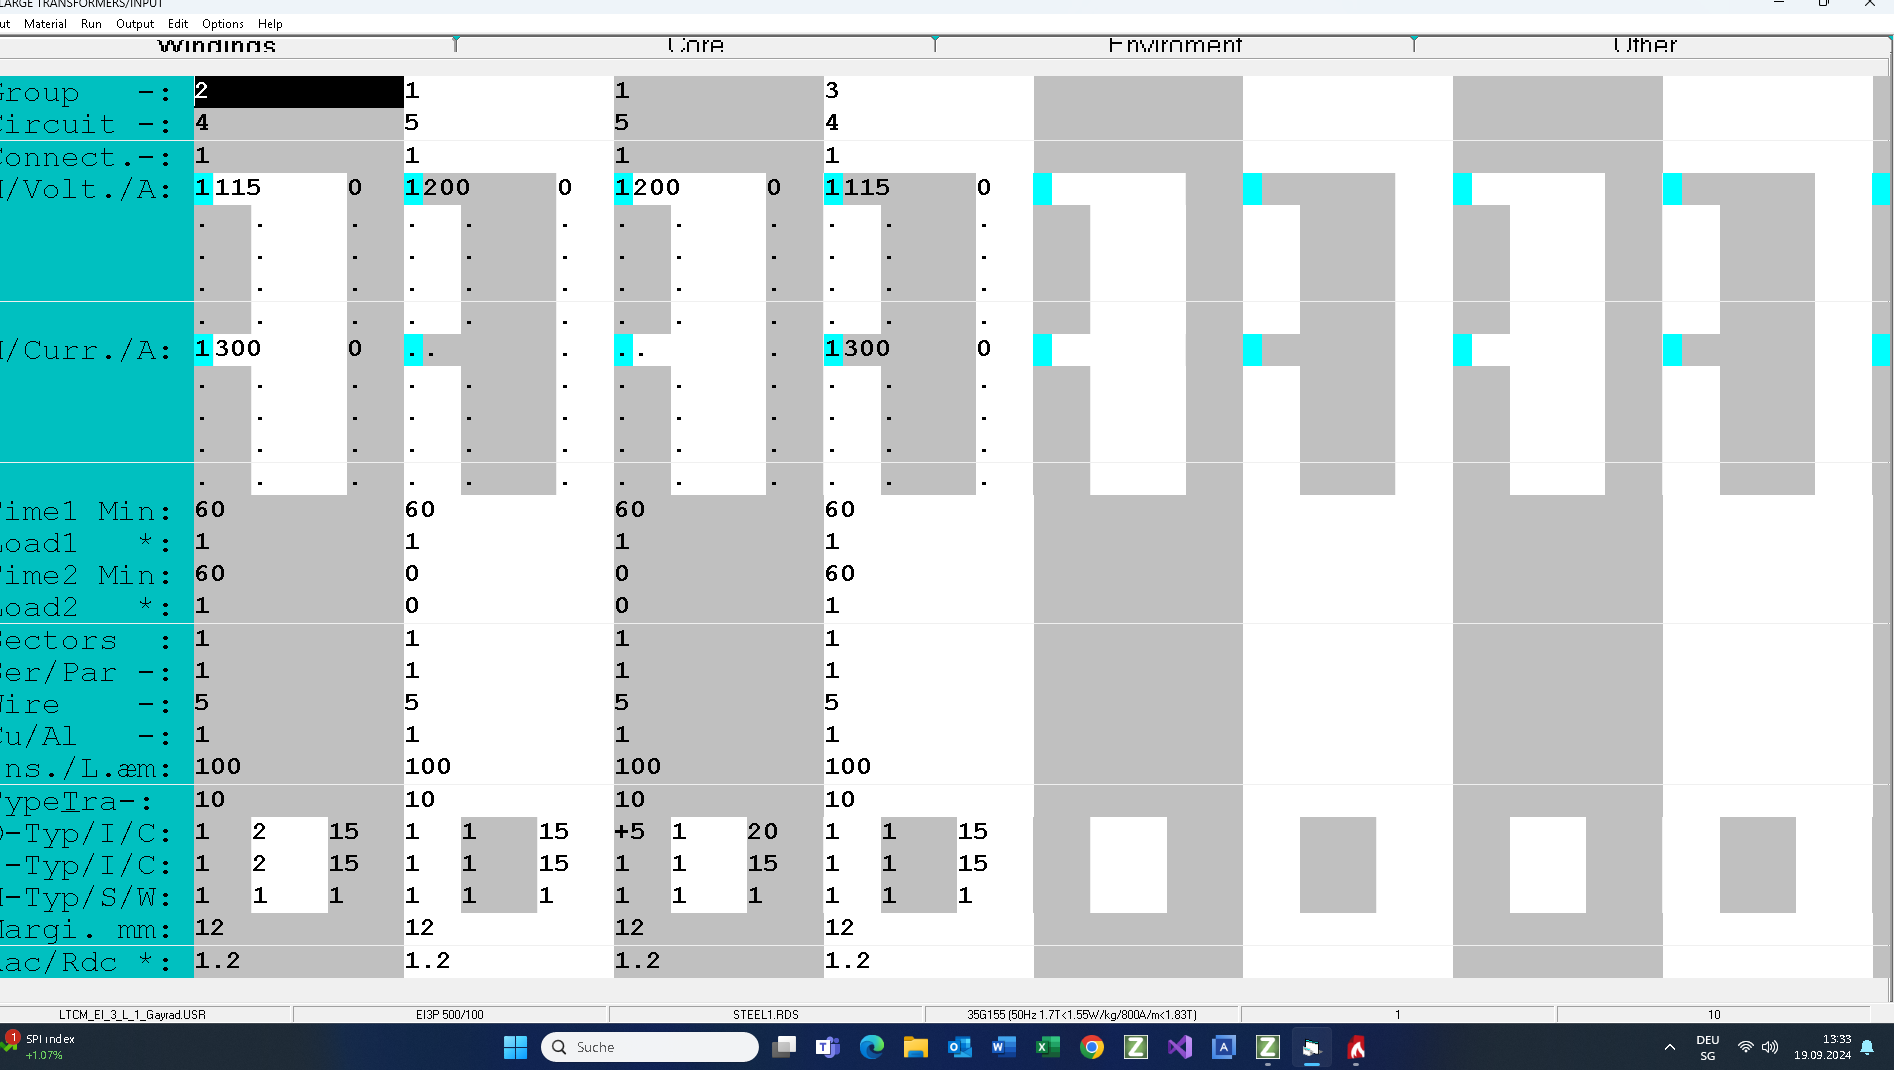
Task: Click the Suche taskbar search box
Action: click(650, 1047)
